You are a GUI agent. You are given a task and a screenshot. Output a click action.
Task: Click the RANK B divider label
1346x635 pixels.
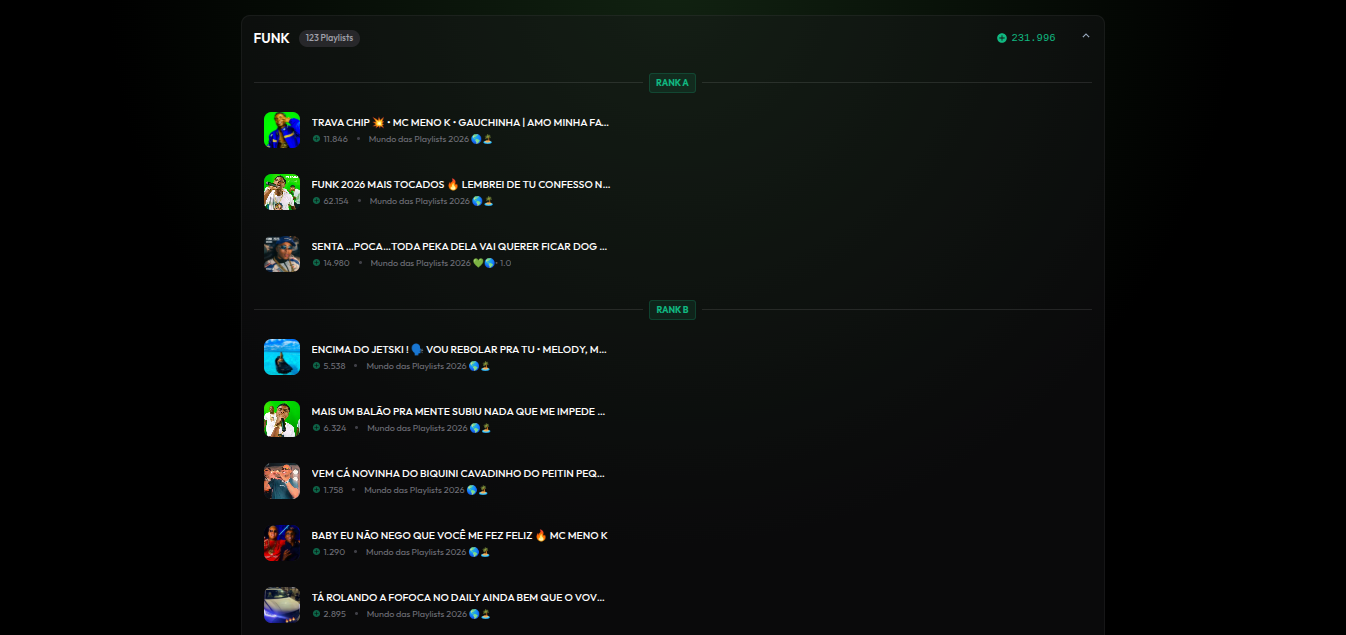[672, 310]
